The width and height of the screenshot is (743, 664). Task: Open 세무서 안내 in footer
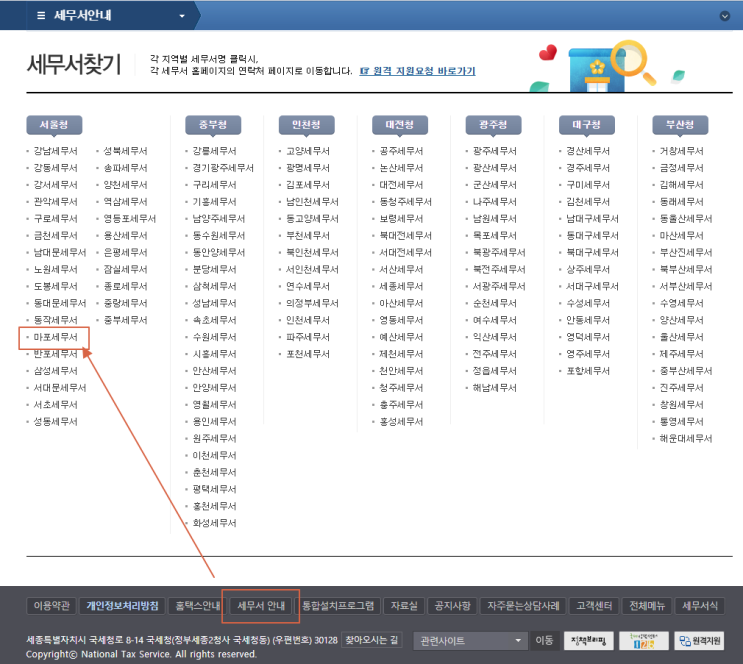[261, 606]
